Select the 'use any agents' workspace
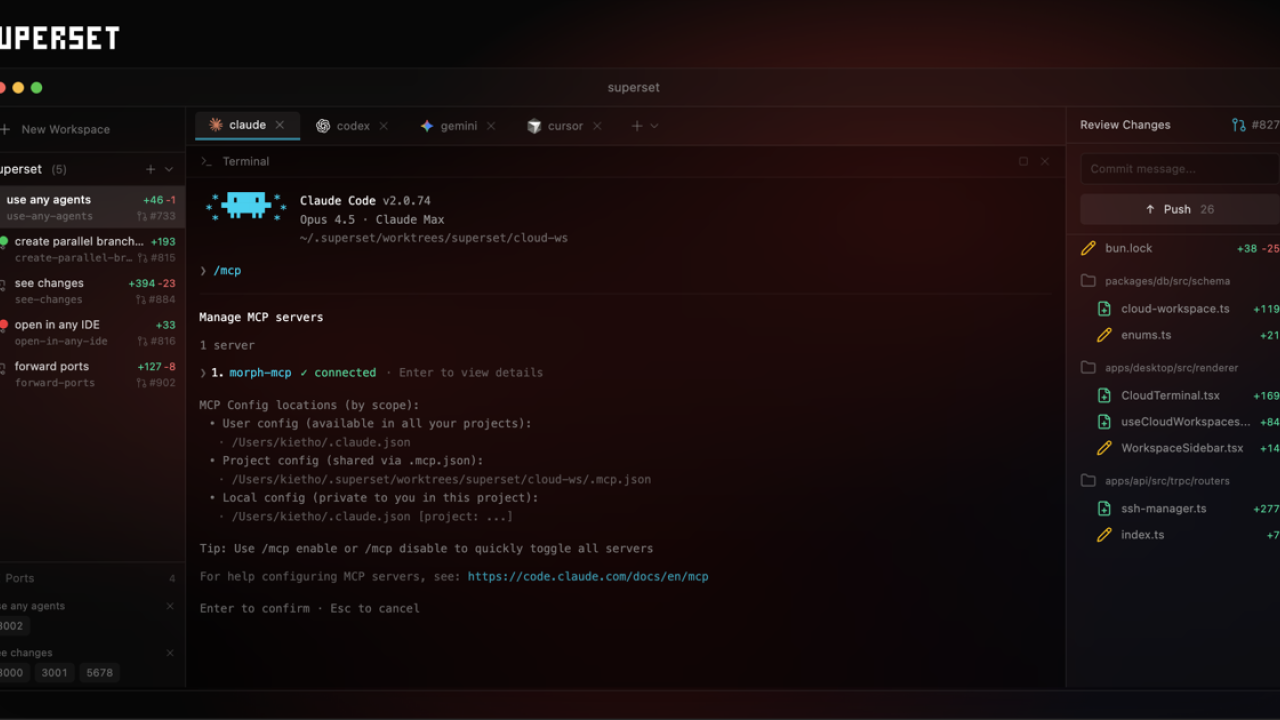This screenshot has height=720, width=1280. pyautogui.click(x=92, y=207)
